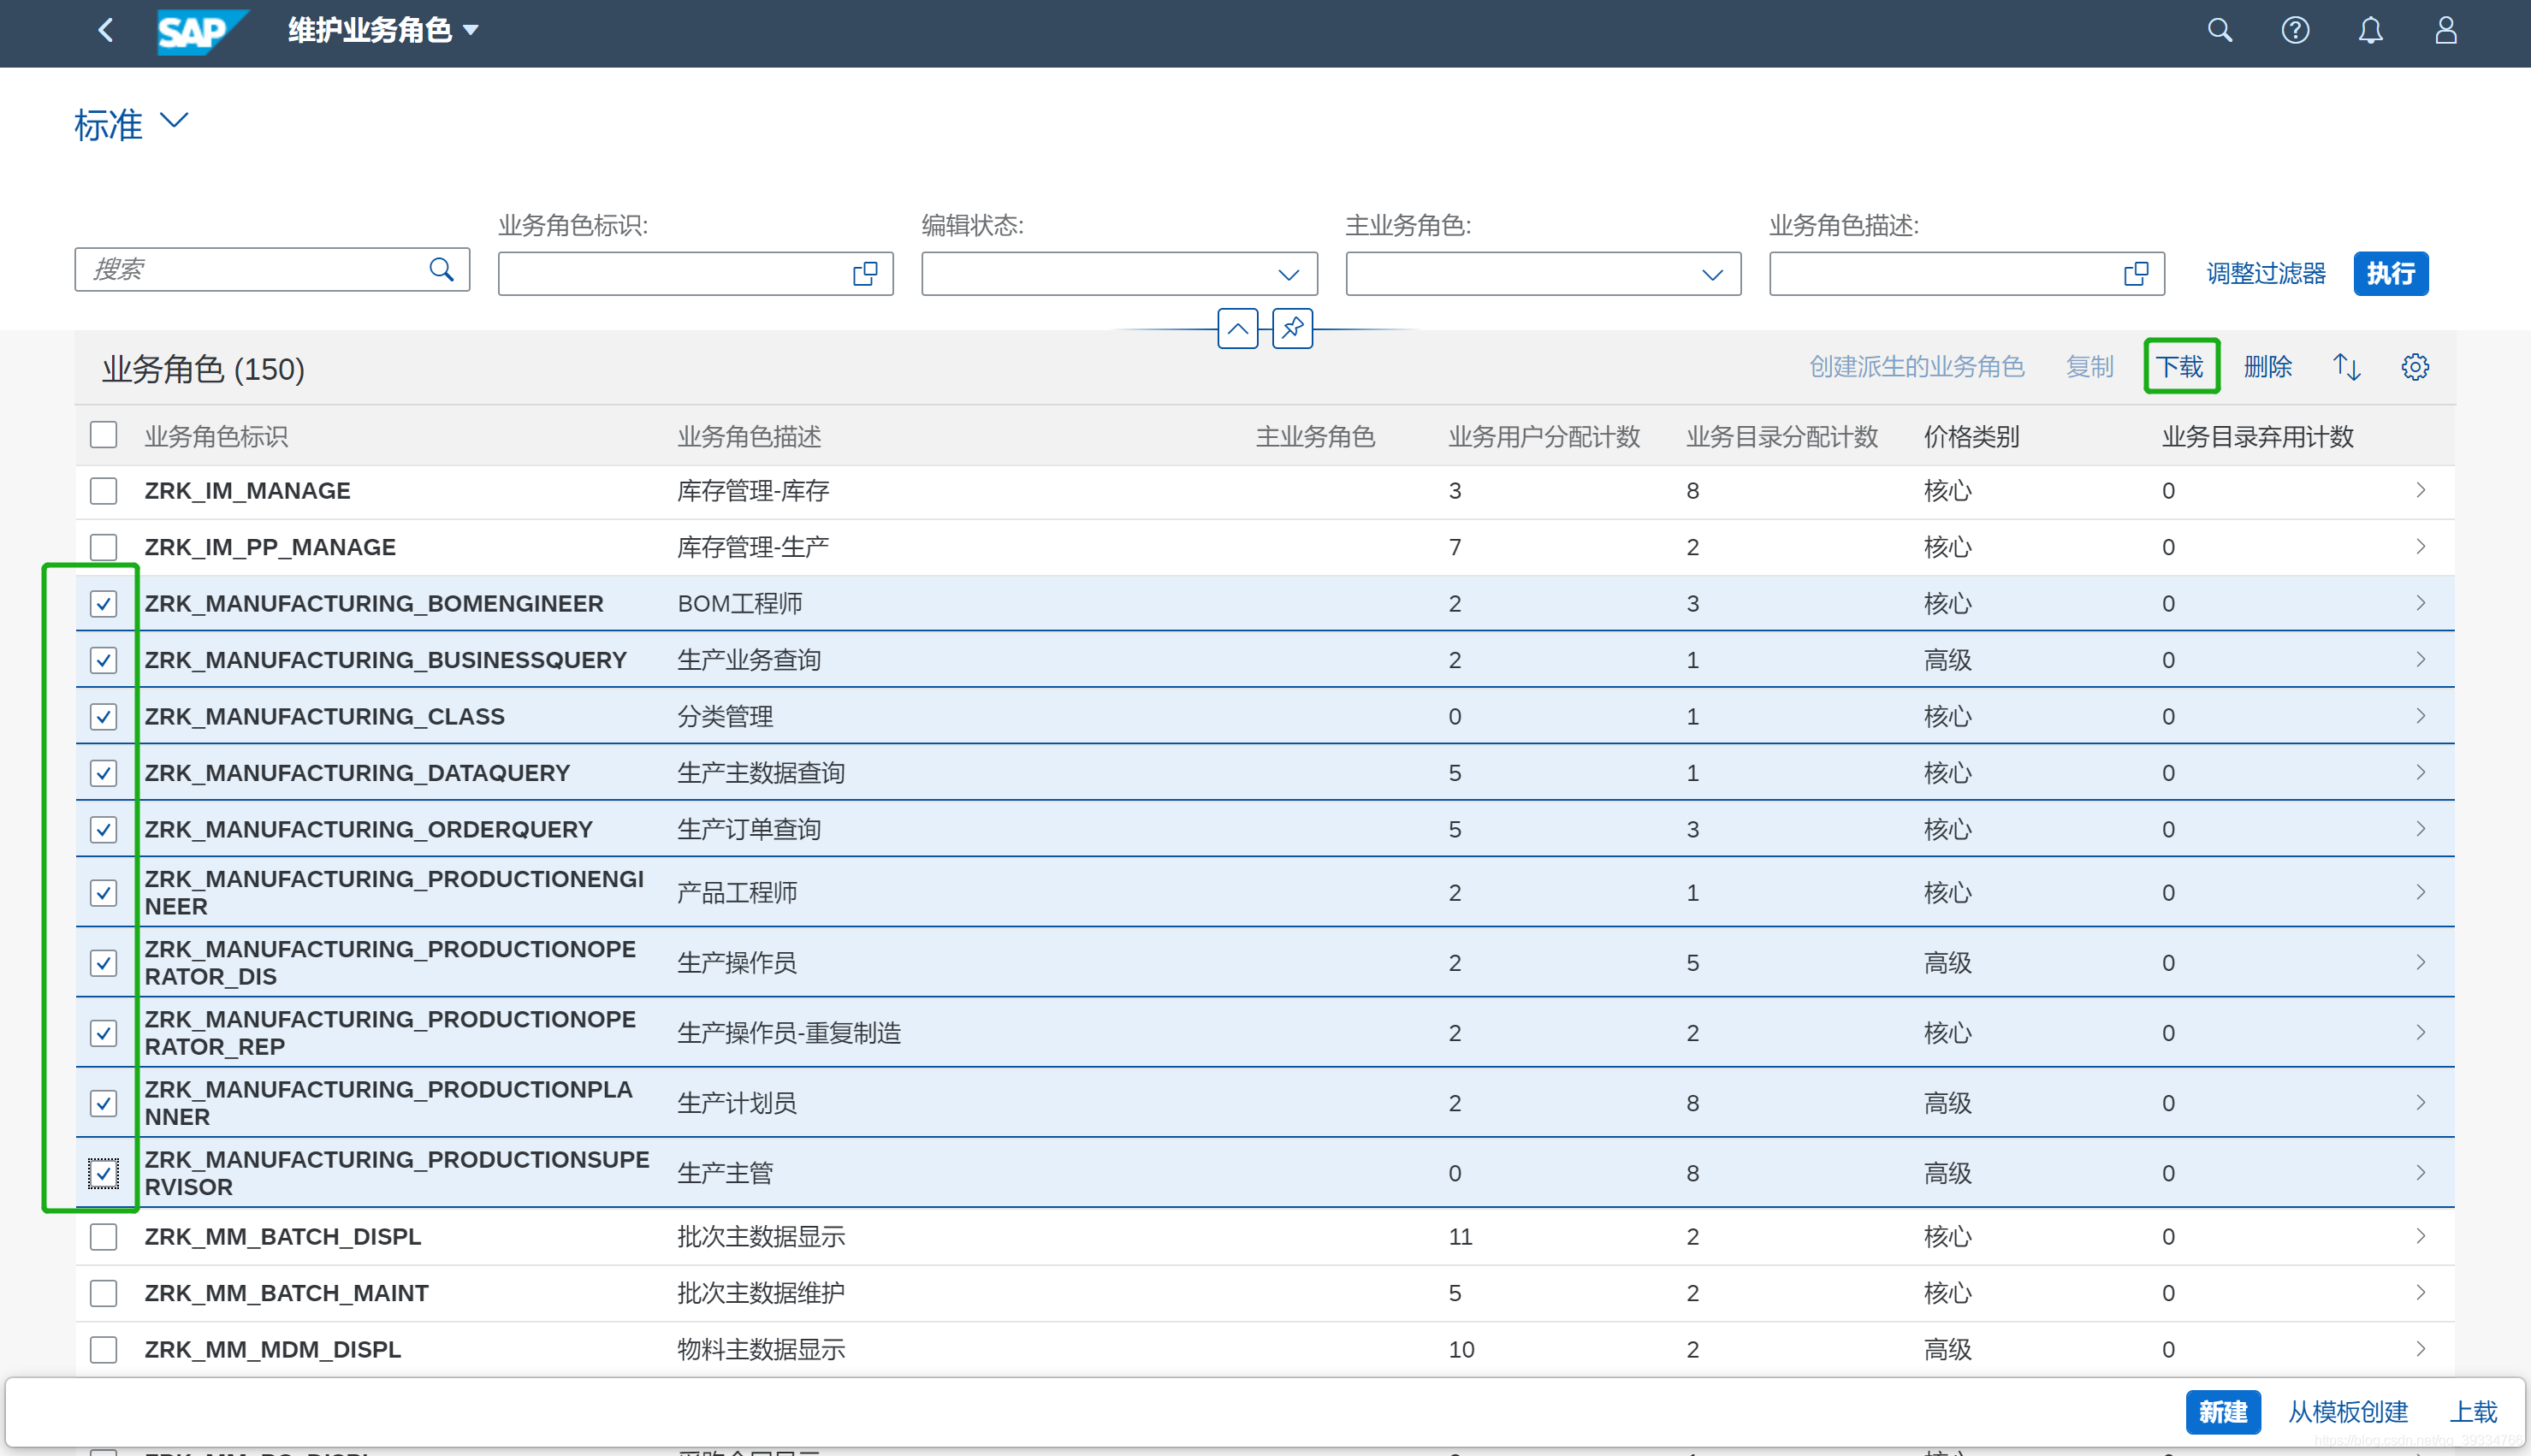Image resolution: width=2531 pixels, height=1456 pixels.
Task: Open table sort settings icon
Action: coord(2346,367)
